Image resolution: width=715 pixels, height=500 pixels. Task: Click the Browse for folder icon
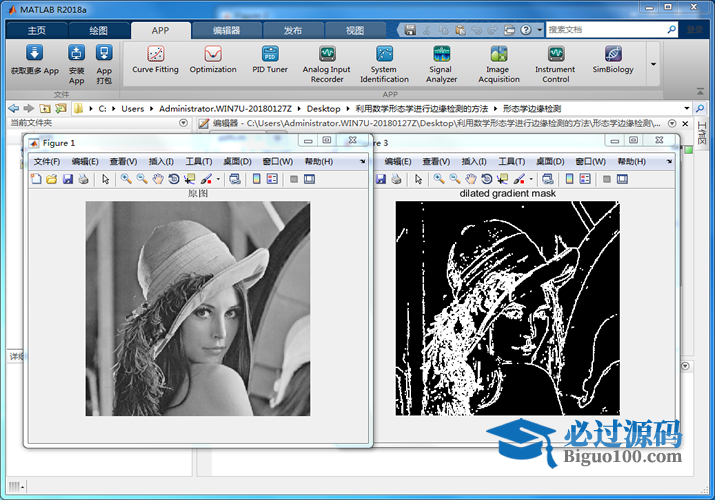61,108
